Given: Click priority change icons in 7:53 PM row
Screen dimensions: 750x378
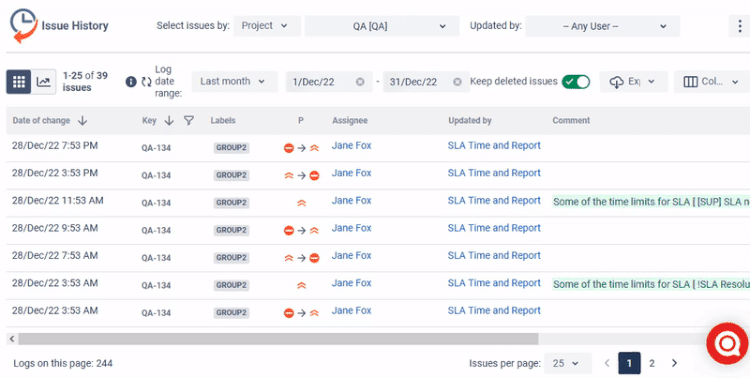Looking at the screenshot, I should point(301,148).
